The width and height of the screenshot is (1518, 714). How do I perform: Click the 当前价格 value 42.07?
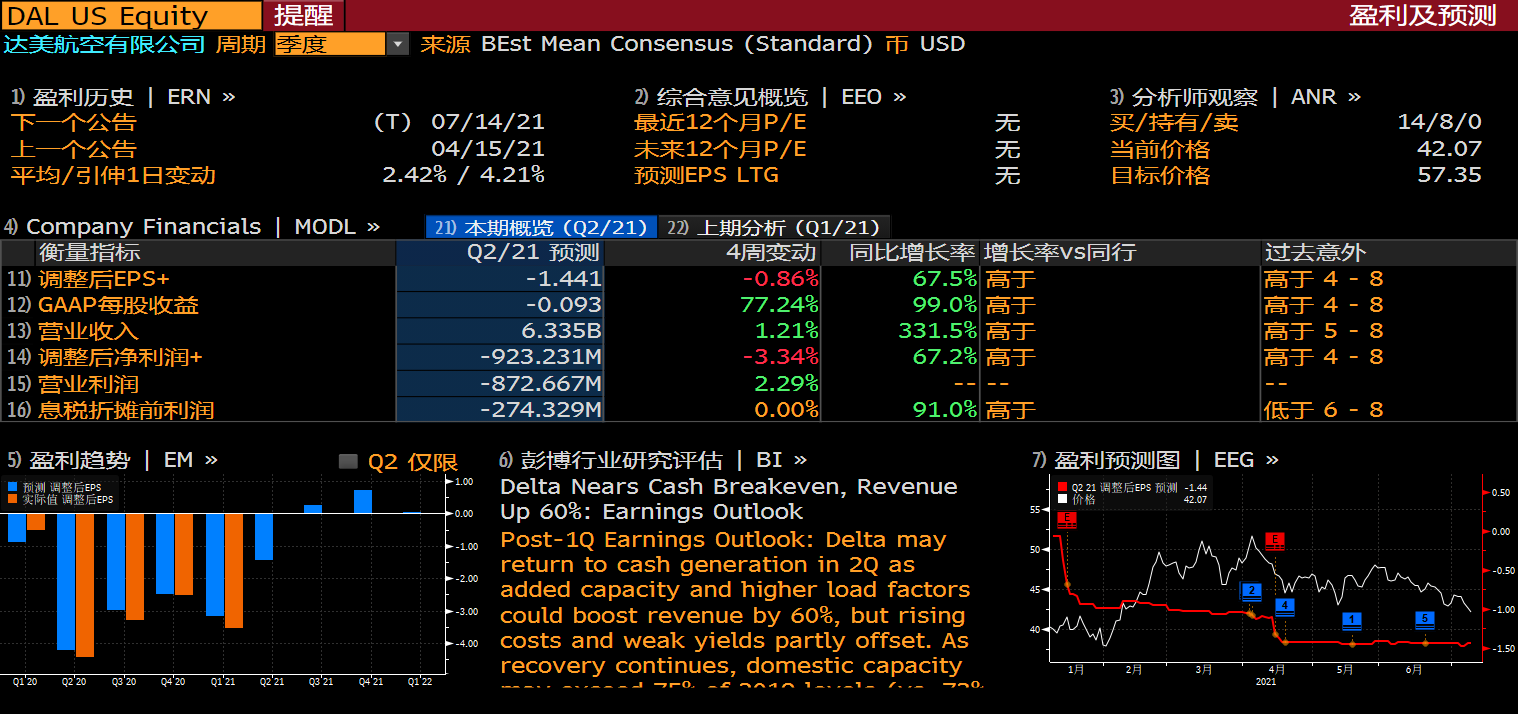click(1450, 148)
